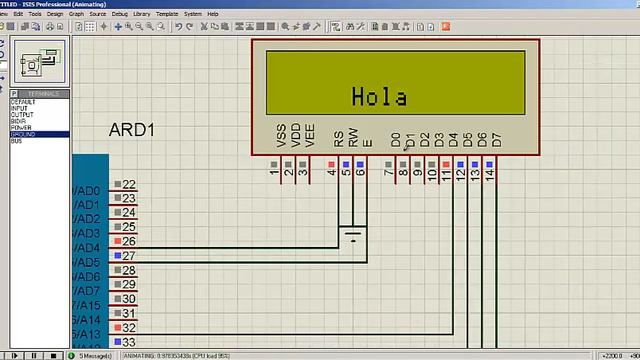
Task: Click the Block Copy icon
Action: pyautogui.click(x=239, y=27)
